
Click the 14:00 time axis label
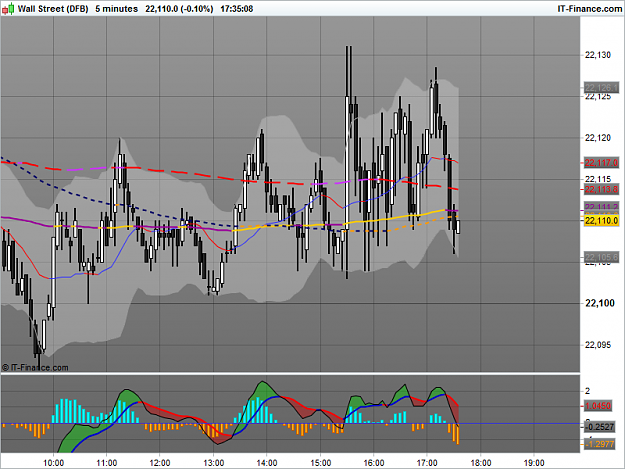coord(267,463)
